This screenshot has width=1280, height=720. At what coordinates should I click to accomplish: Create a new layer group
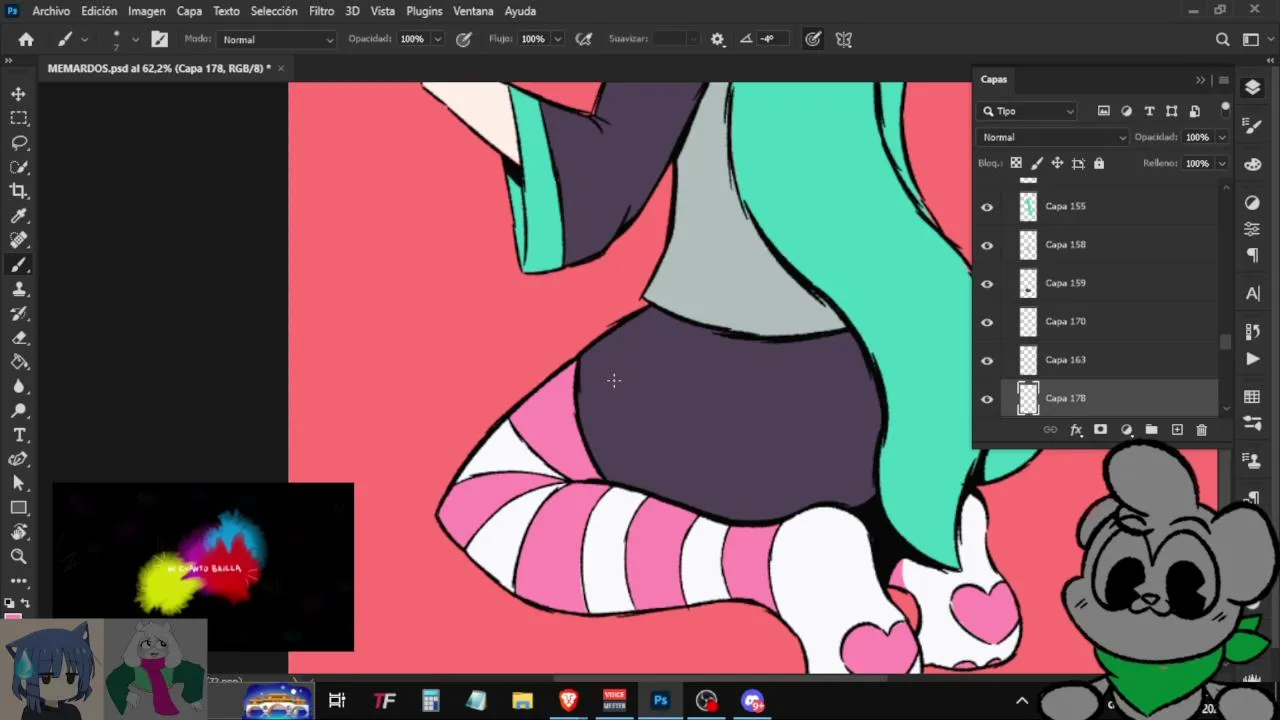coord(1151,429)
